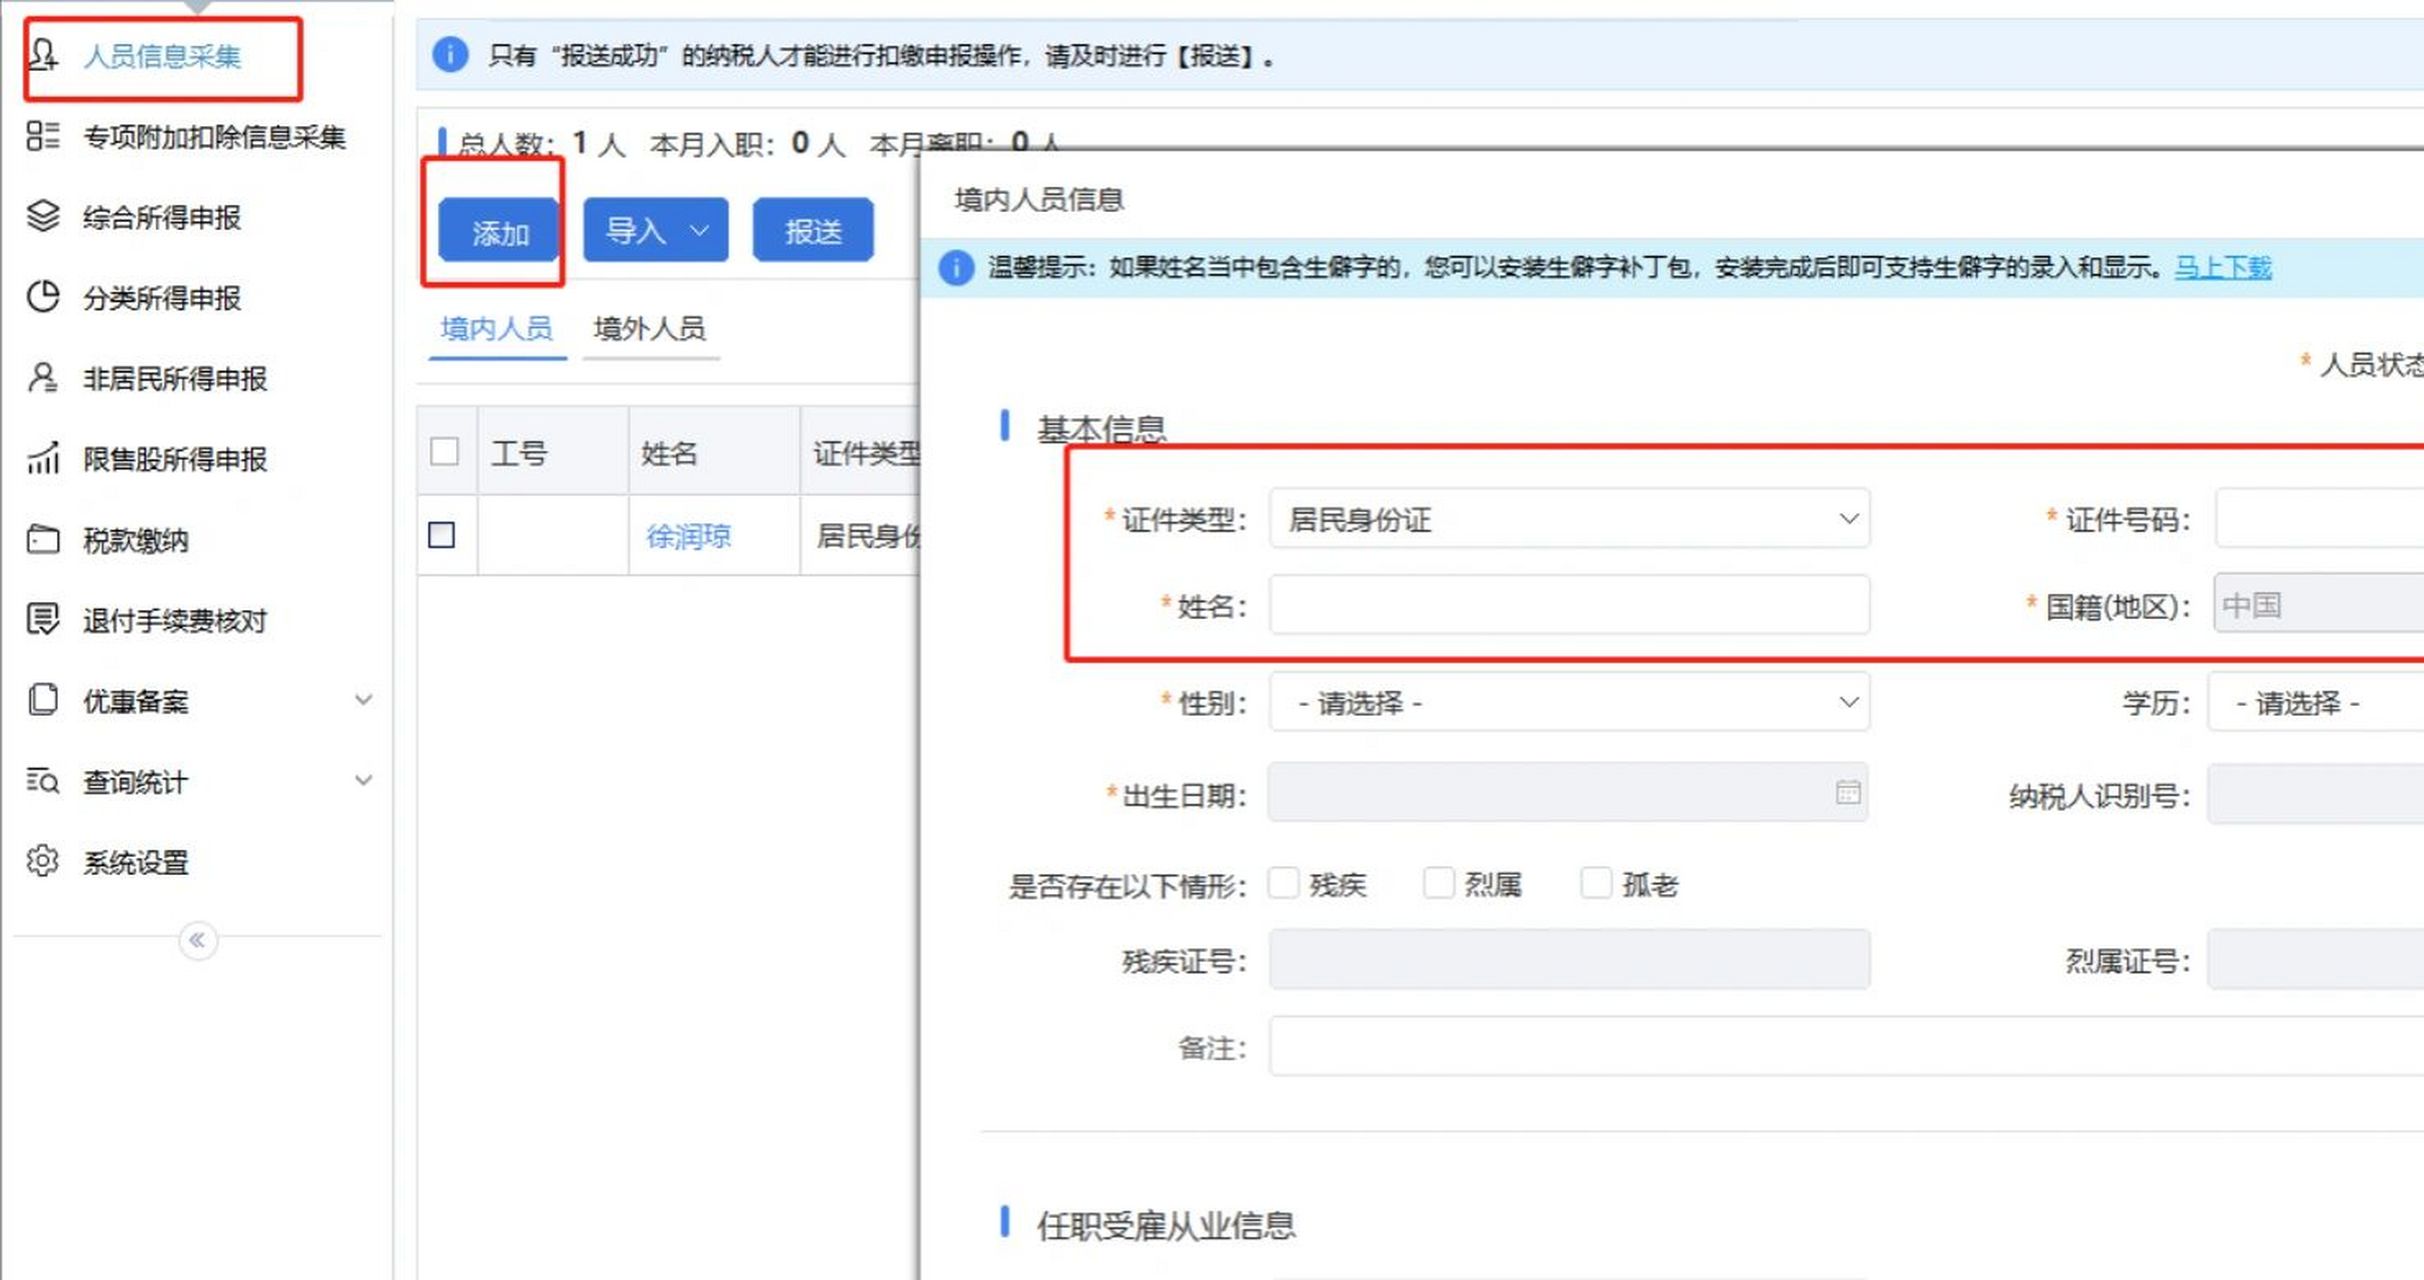Switch to 境外人员 tab
The width and height of the screenshot is (2424, 1280).
pos(650,328)
